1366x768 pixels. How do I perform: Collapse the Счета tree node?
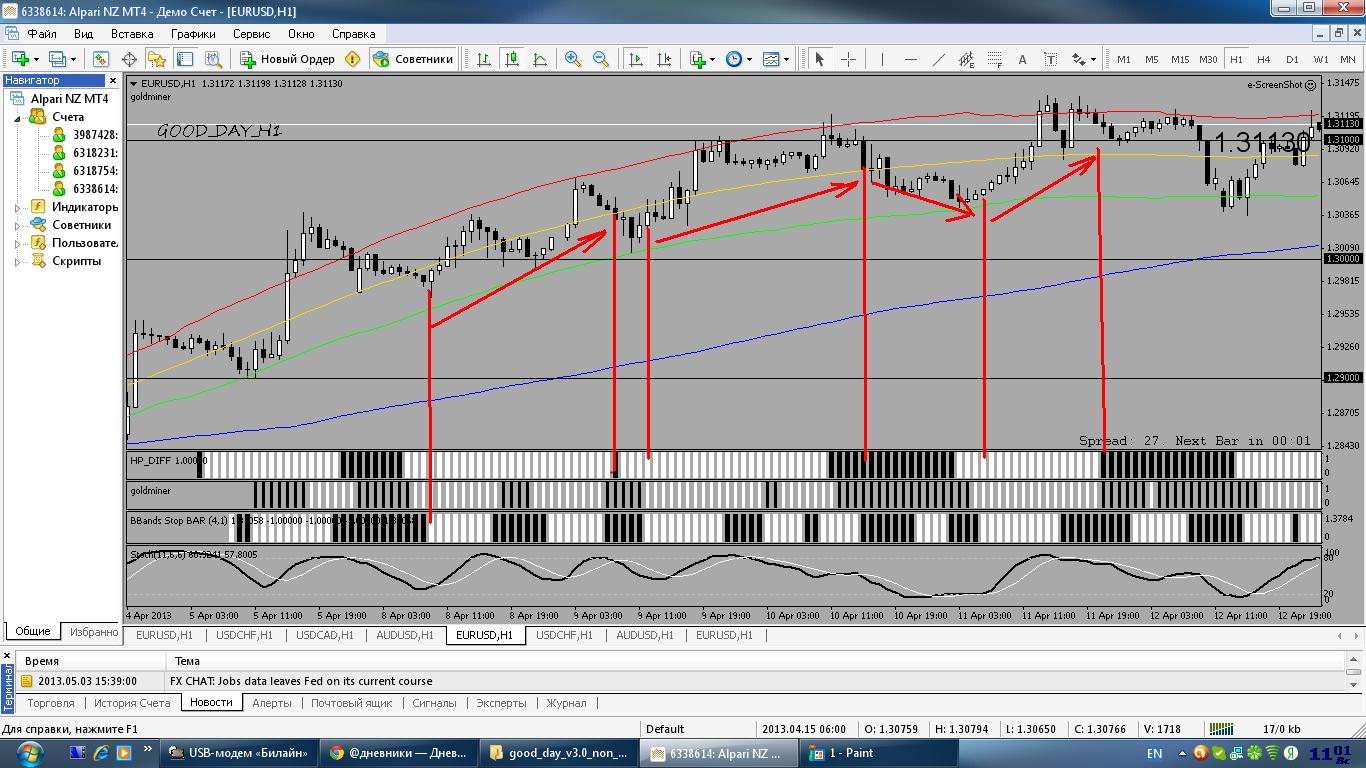17,118
